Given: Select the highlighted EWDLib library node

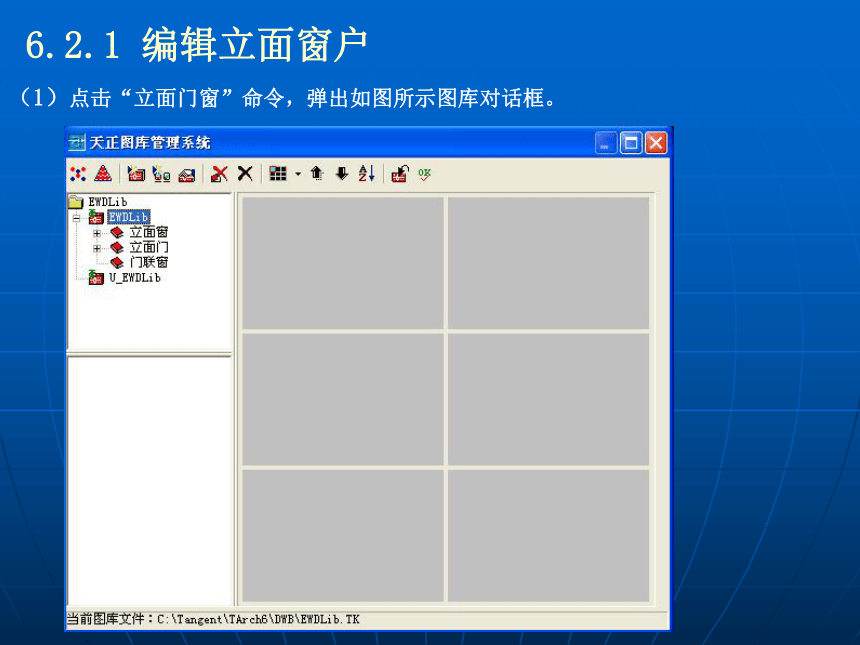Looking at the screenshot, I should pyautogui.click(x=128, y=217).
